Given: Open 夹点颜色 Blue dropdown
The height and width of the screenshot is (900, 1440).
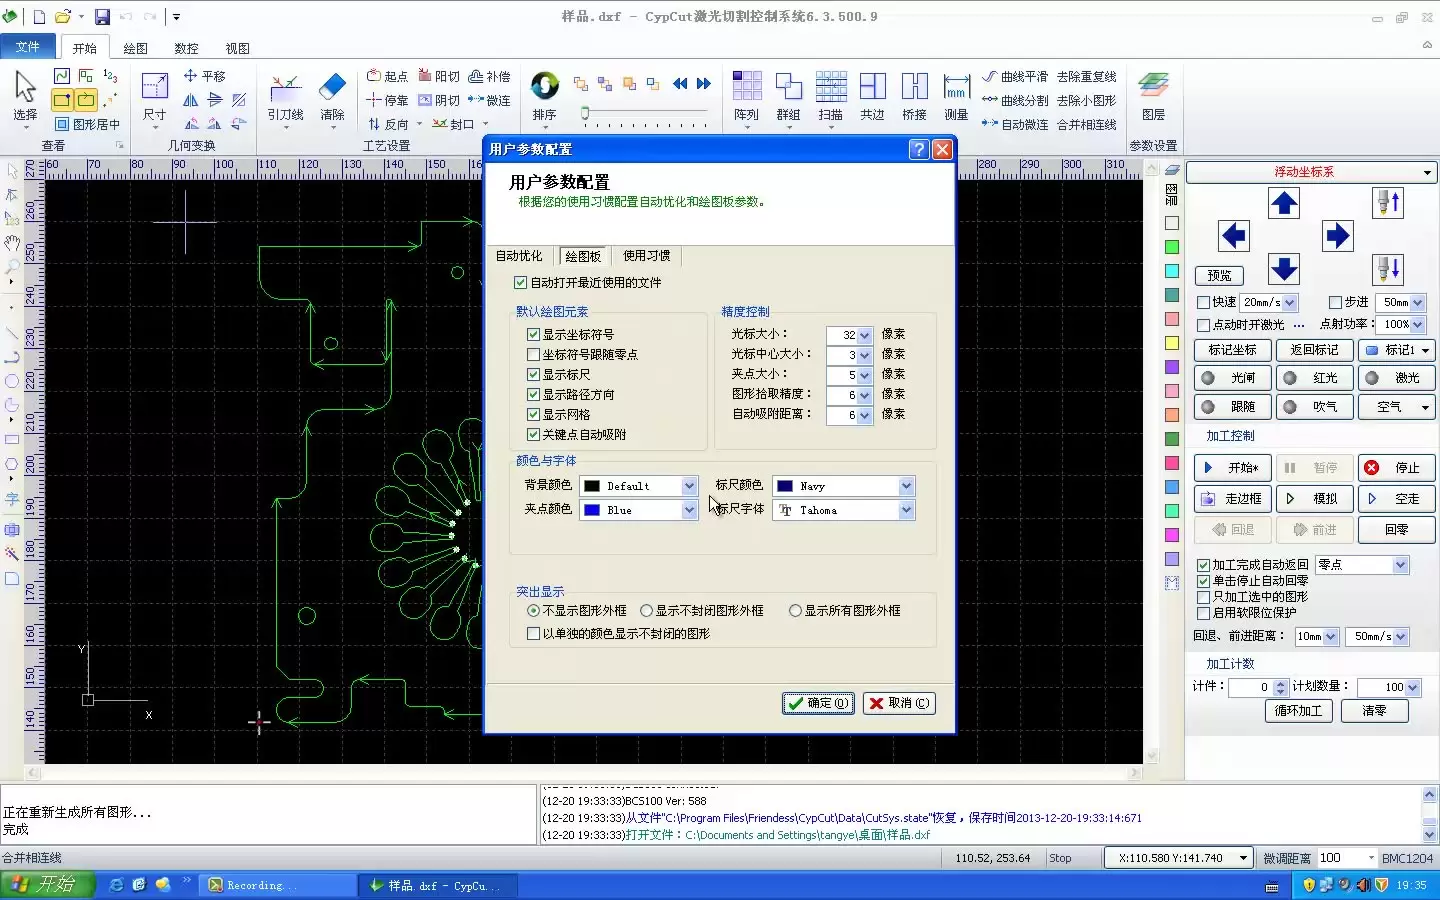Looking at the screenshot, I should [x=689, y=510].
